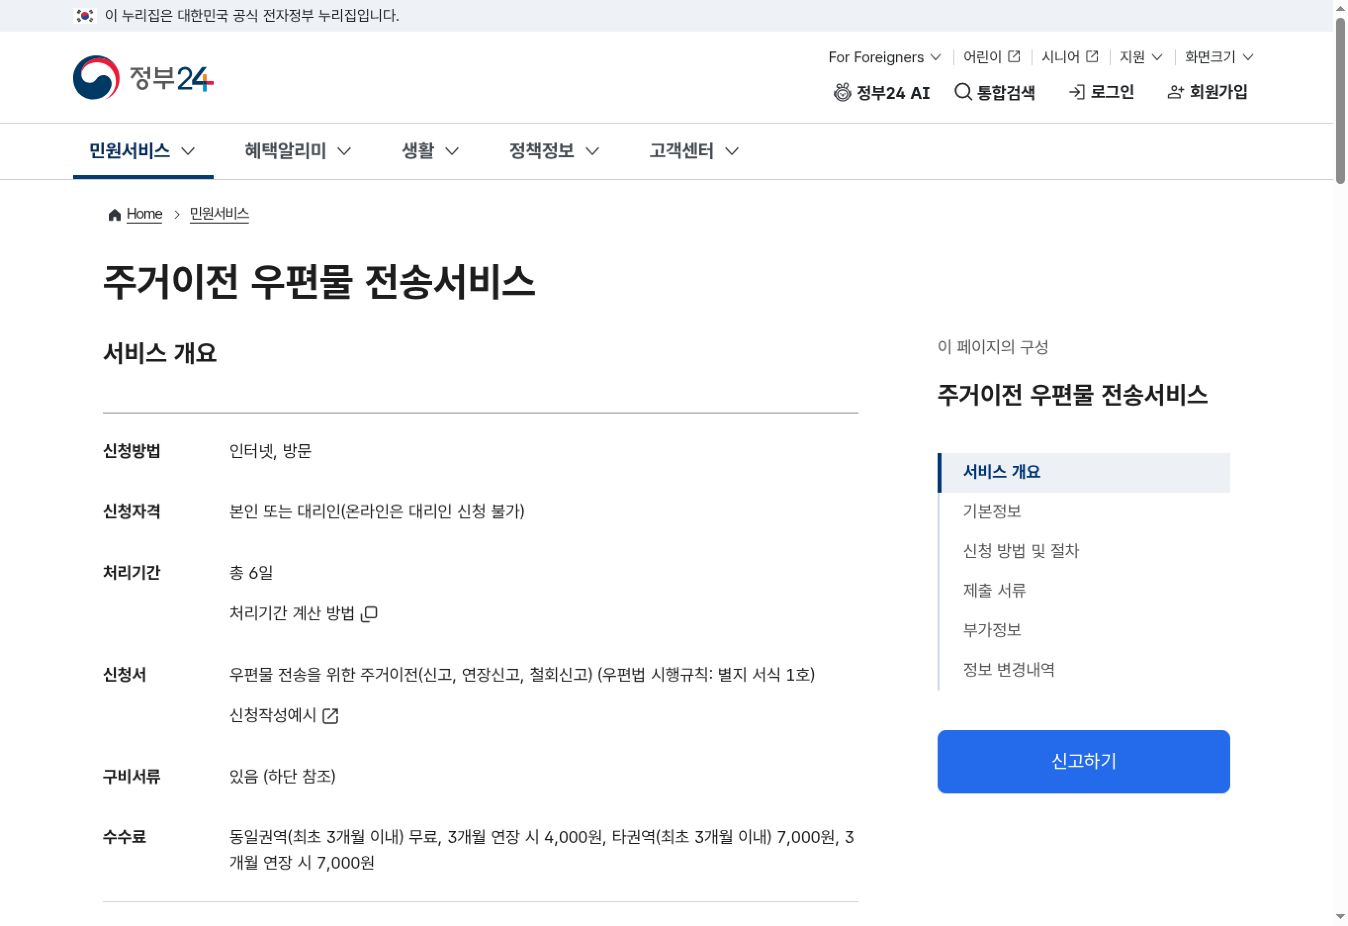The image size is (1348, 926).
Task: Jump to 기본정보 section
Action: point(992,511)
